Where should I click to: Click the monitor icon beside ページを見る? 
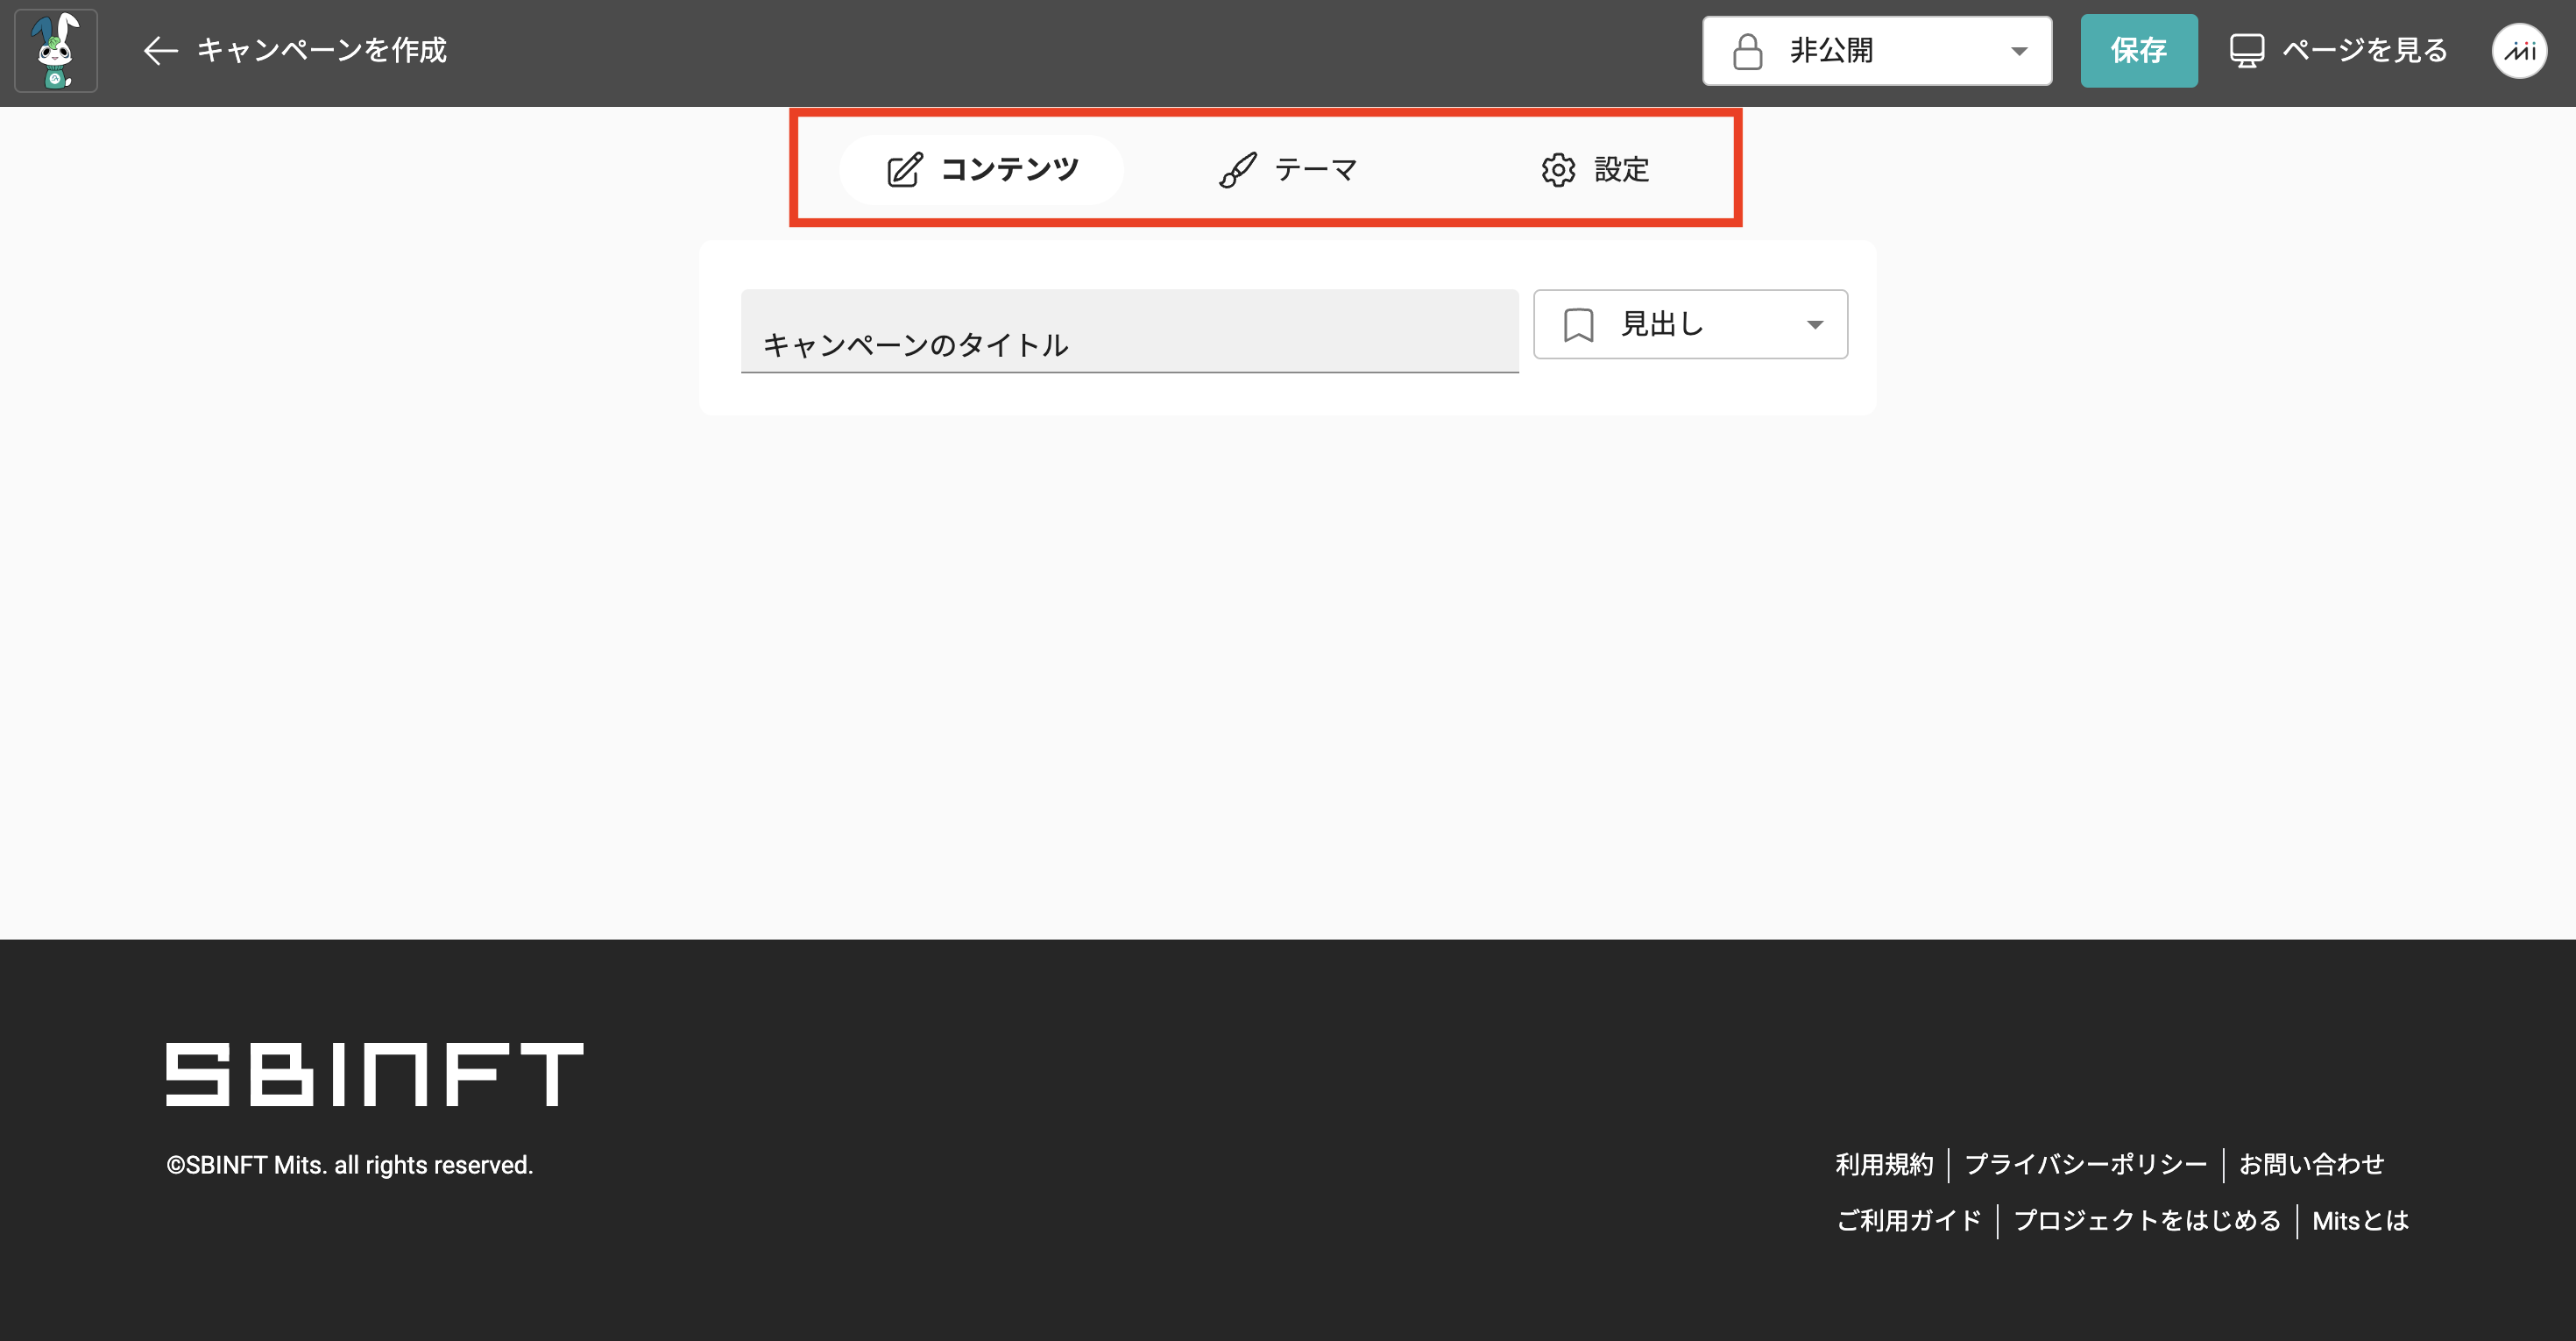click(2246, 51)
